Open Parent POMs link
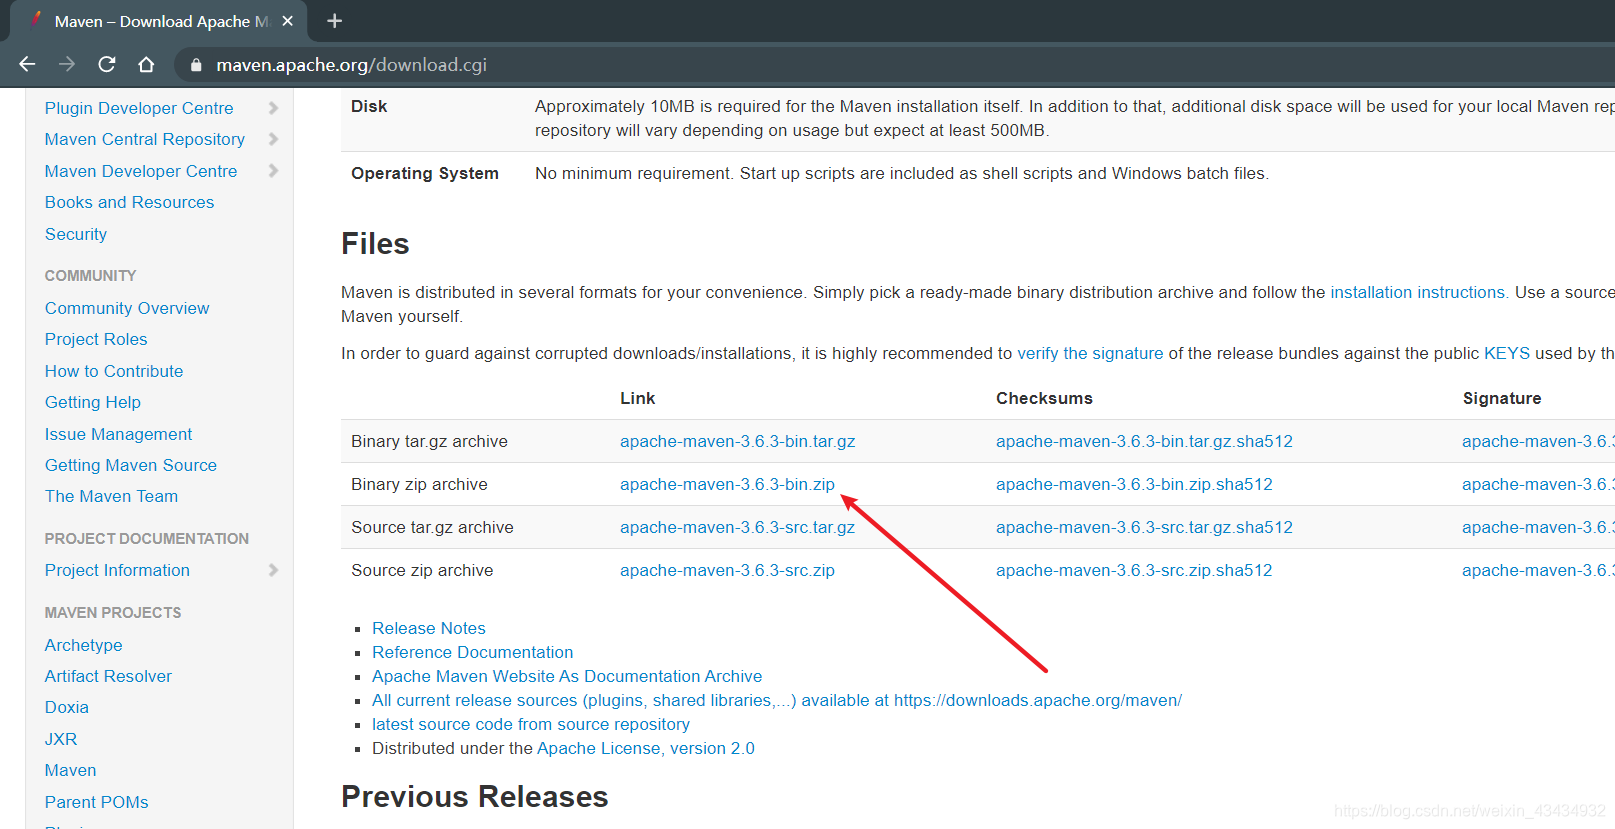1615x829 pixels. click(x=96, y=802)
